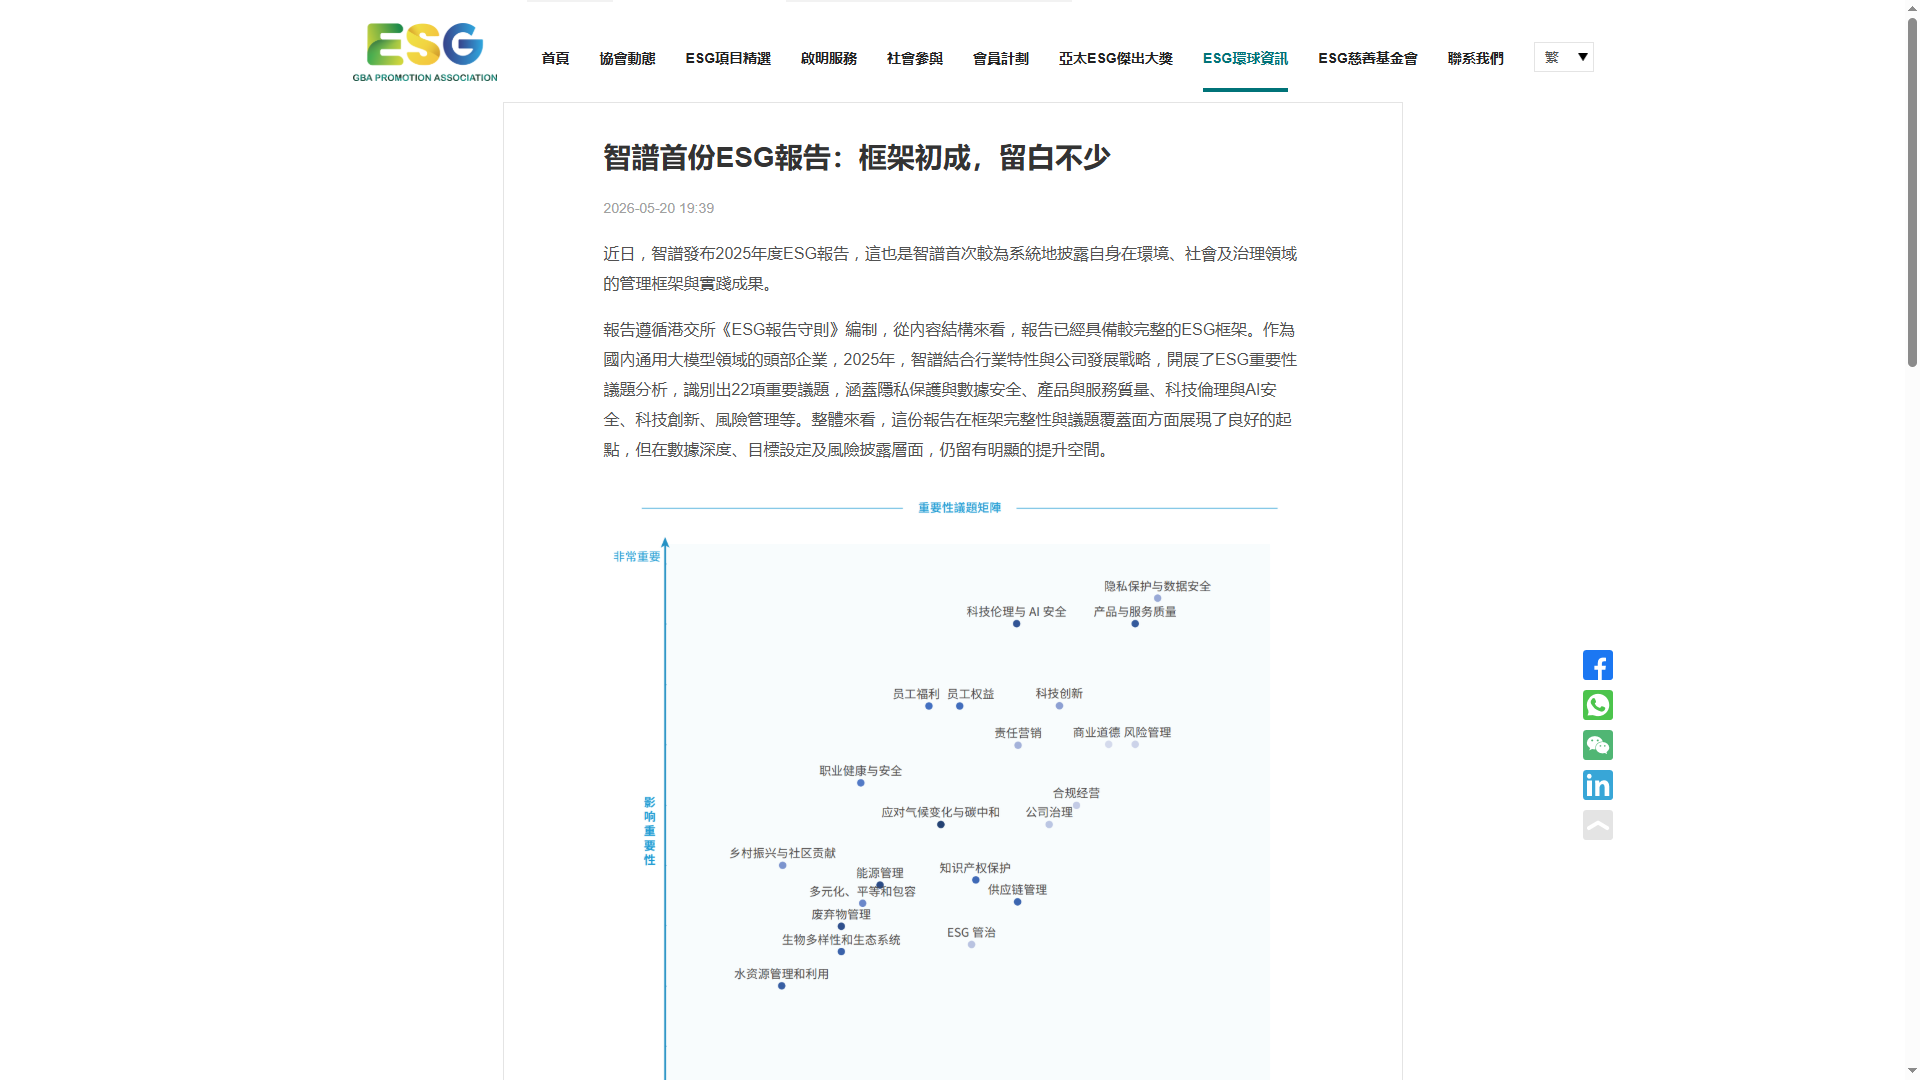The image size is (1920, 1080).
Task: Select the ESG環球資訊 tab
Action: [1245, 58]
